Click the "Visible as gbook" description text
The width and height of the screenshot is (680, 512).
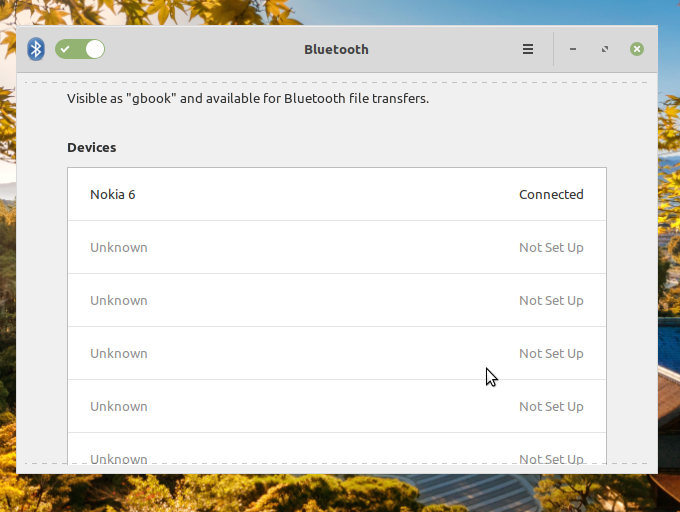248,98
